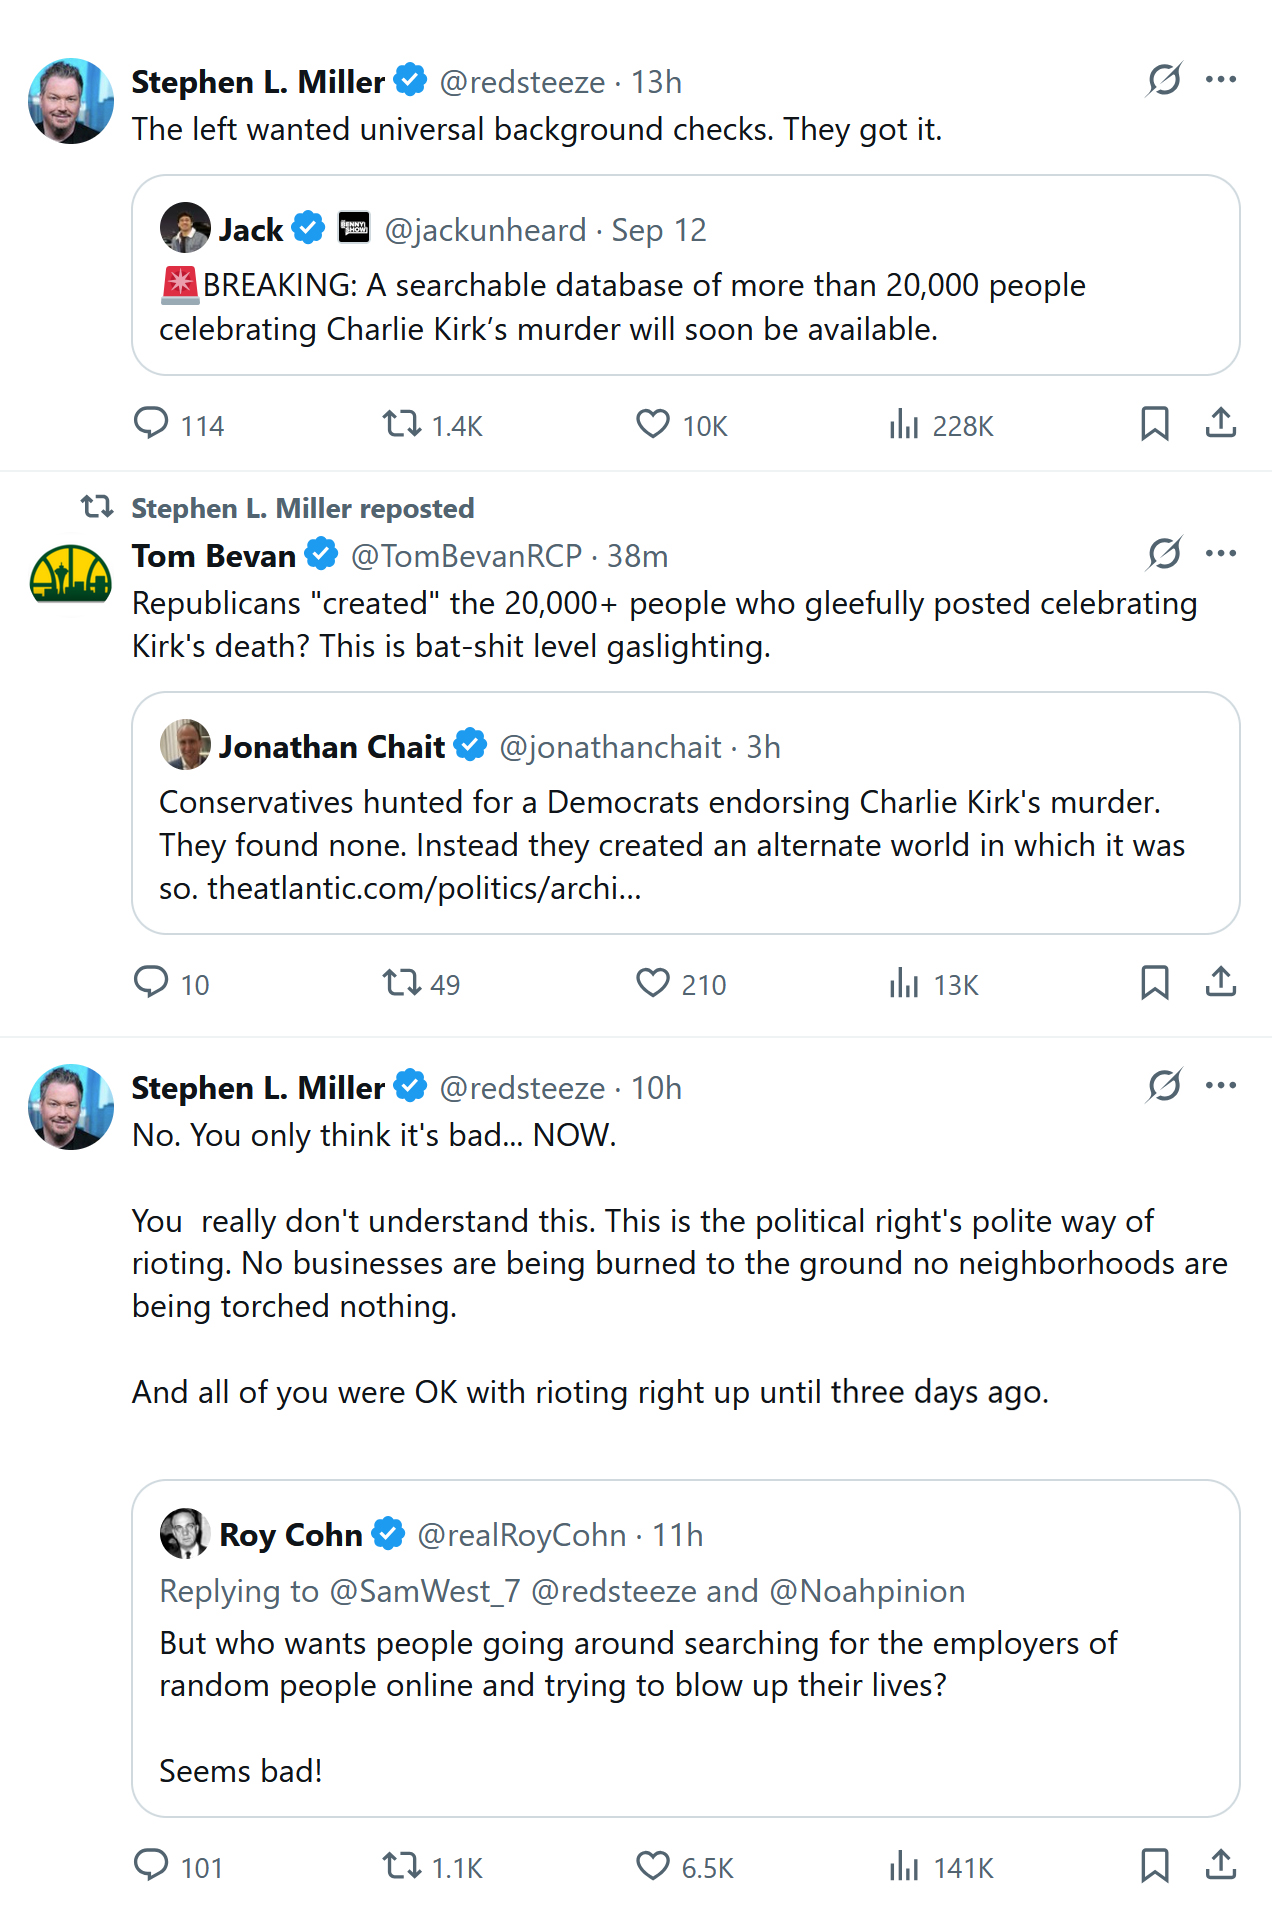This screenshot has width=1272, height=1907.
Task: Open more options menu on first tweet
Action: pyautogui.click(x=1220, y=80)
